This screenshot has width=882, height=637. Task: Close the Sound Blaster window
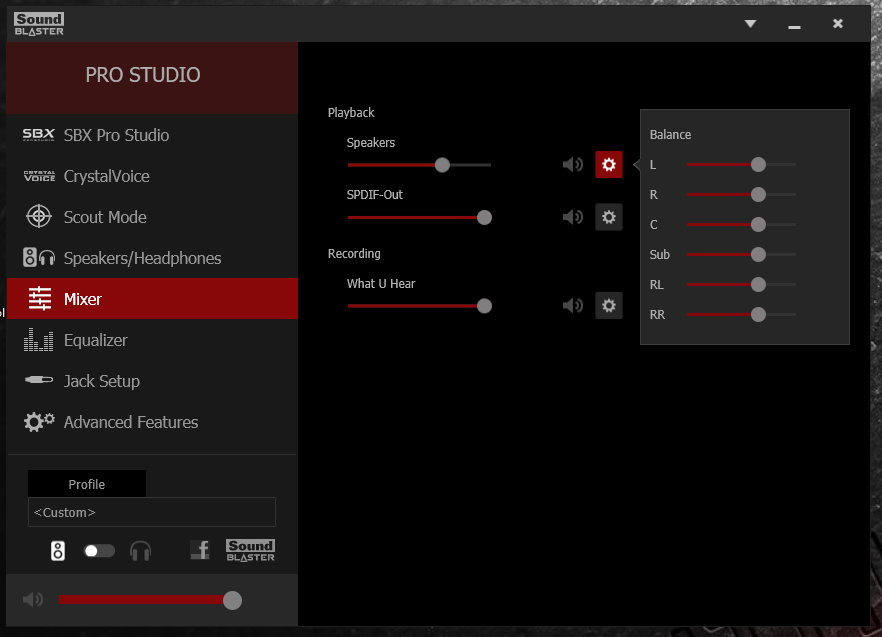838,24
